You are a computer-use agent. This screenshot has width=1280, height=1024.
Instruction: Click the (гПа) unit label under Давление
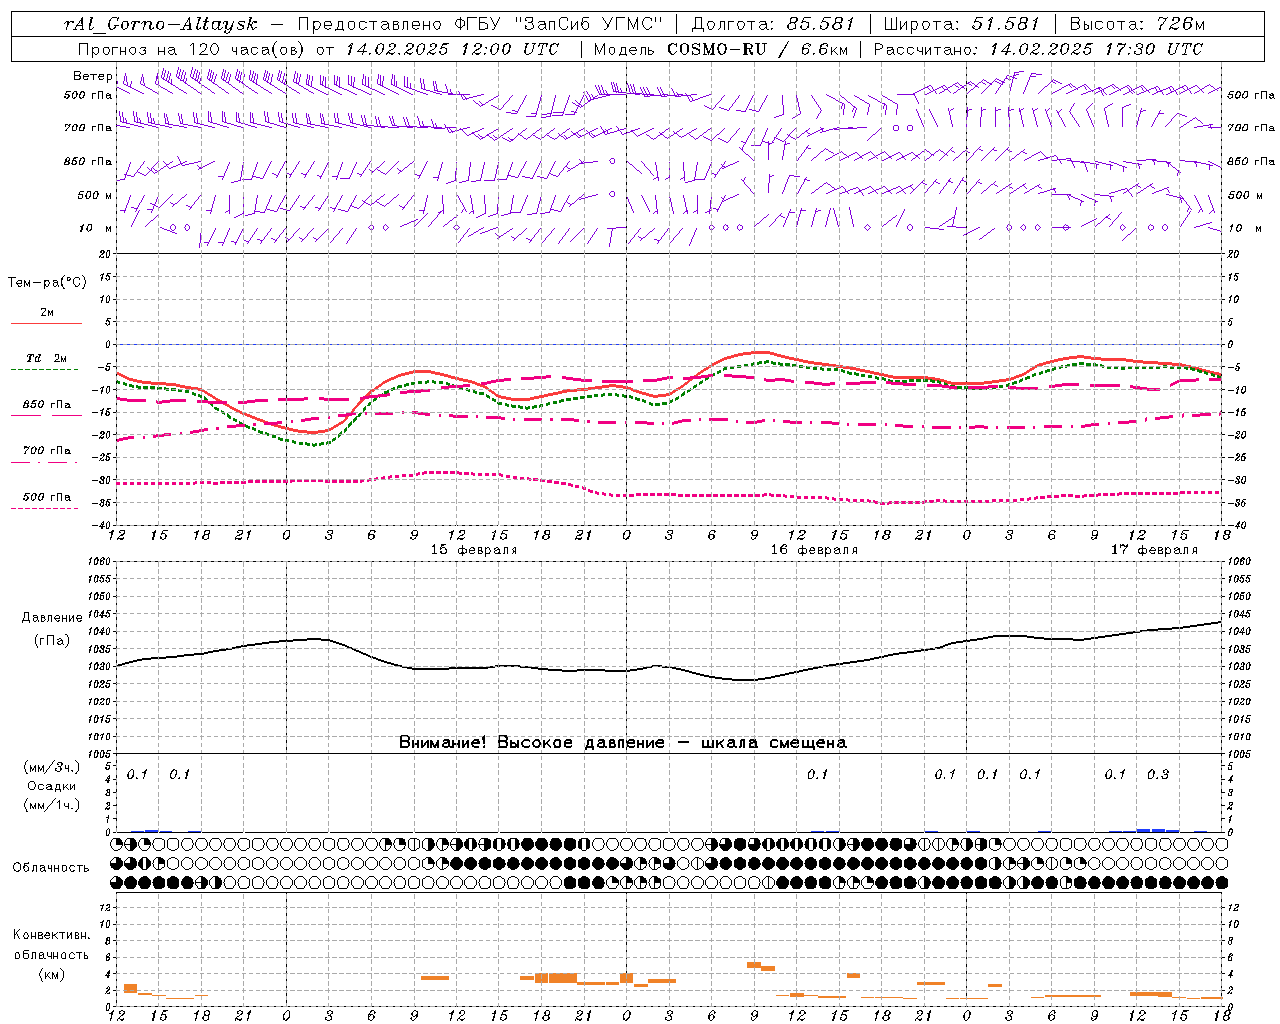pyautogui.click(x=52, y=641)
